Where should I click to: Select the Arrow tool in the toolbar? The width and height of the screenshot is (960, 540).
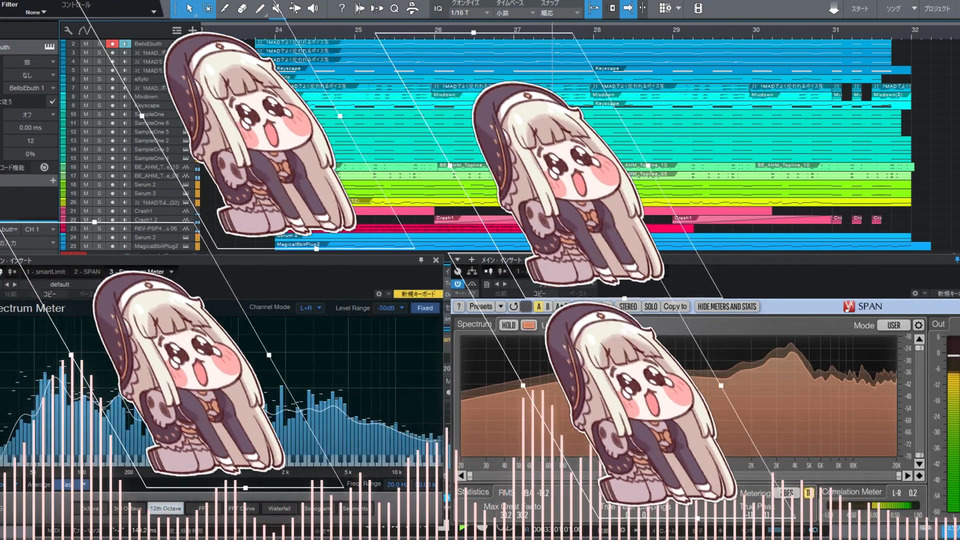point(190,9)
